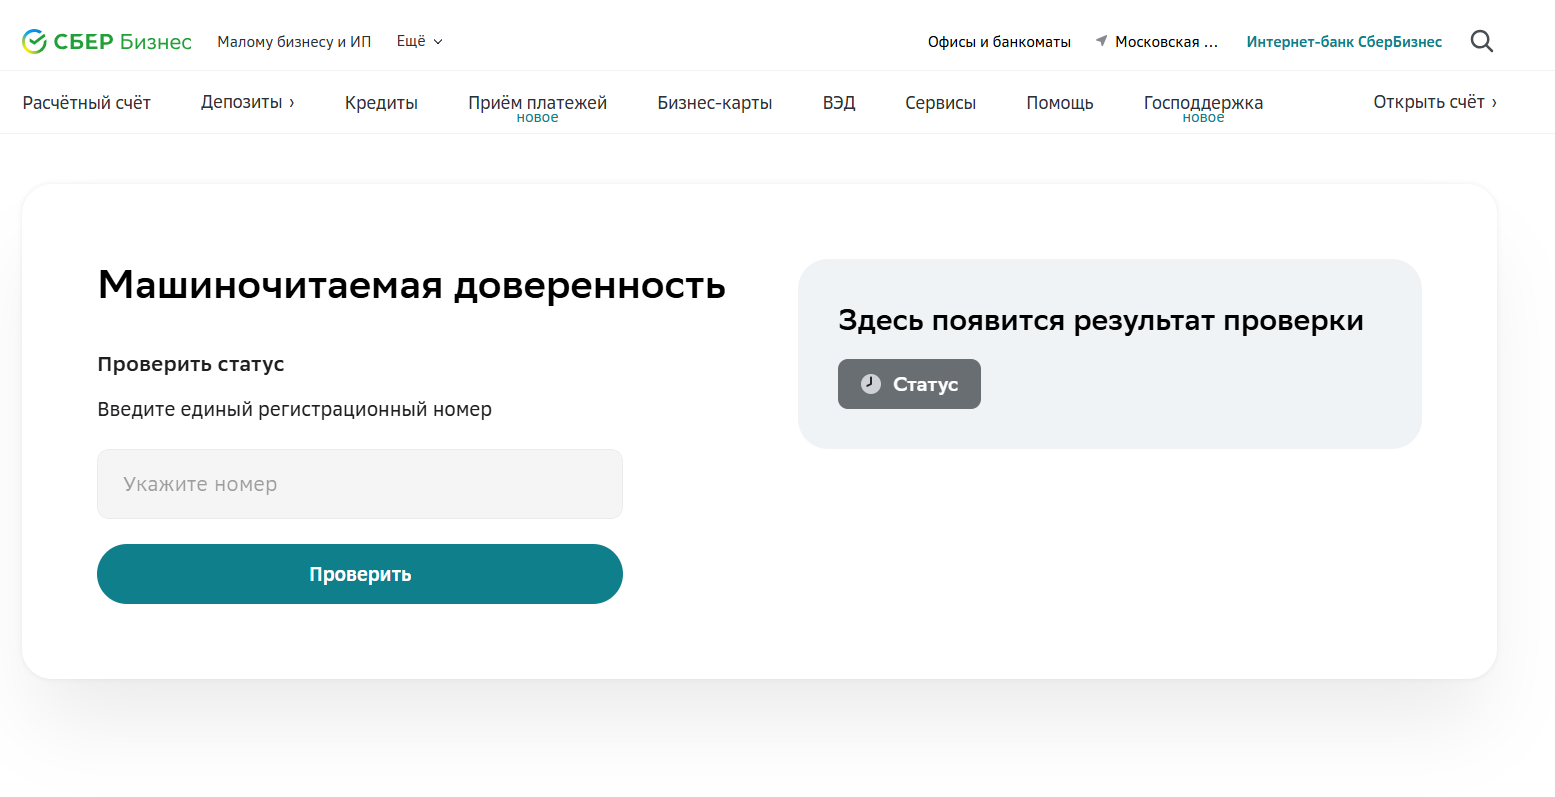Click the Статус button

point(909,384)
